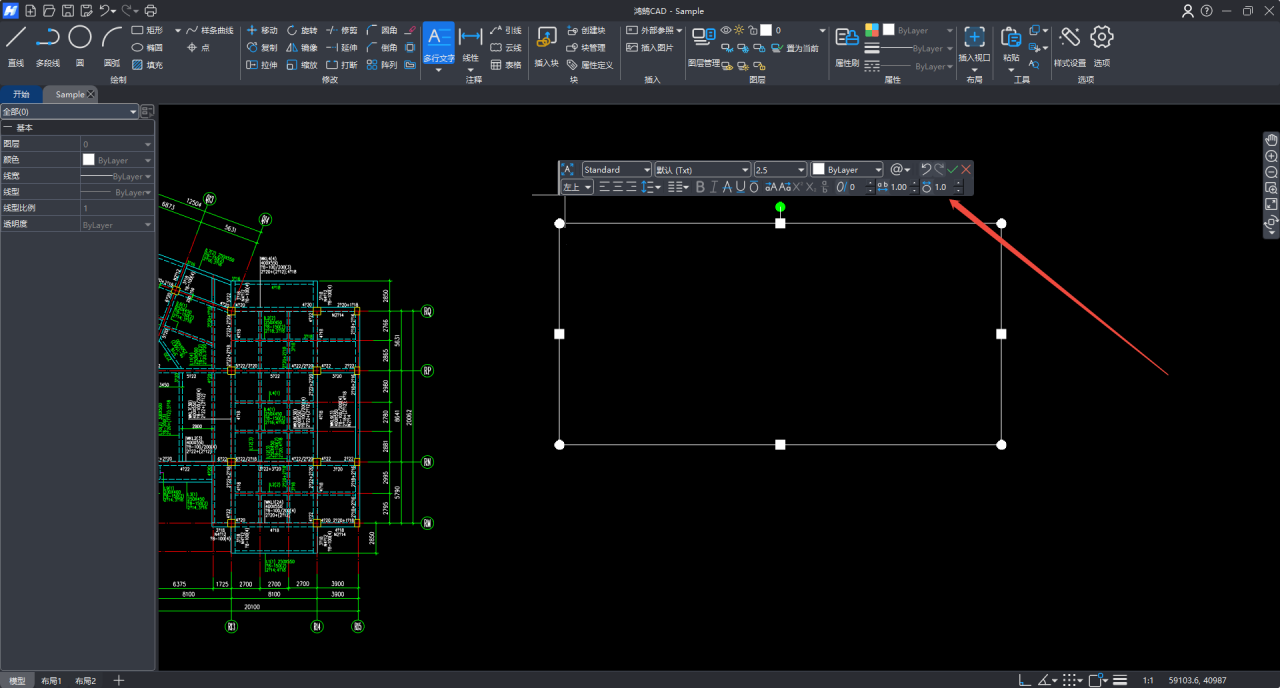The height and width of the screenshot is (688, 1280).
Task: Toggle italic in text formatting toolbar
Action: [713, 187]
